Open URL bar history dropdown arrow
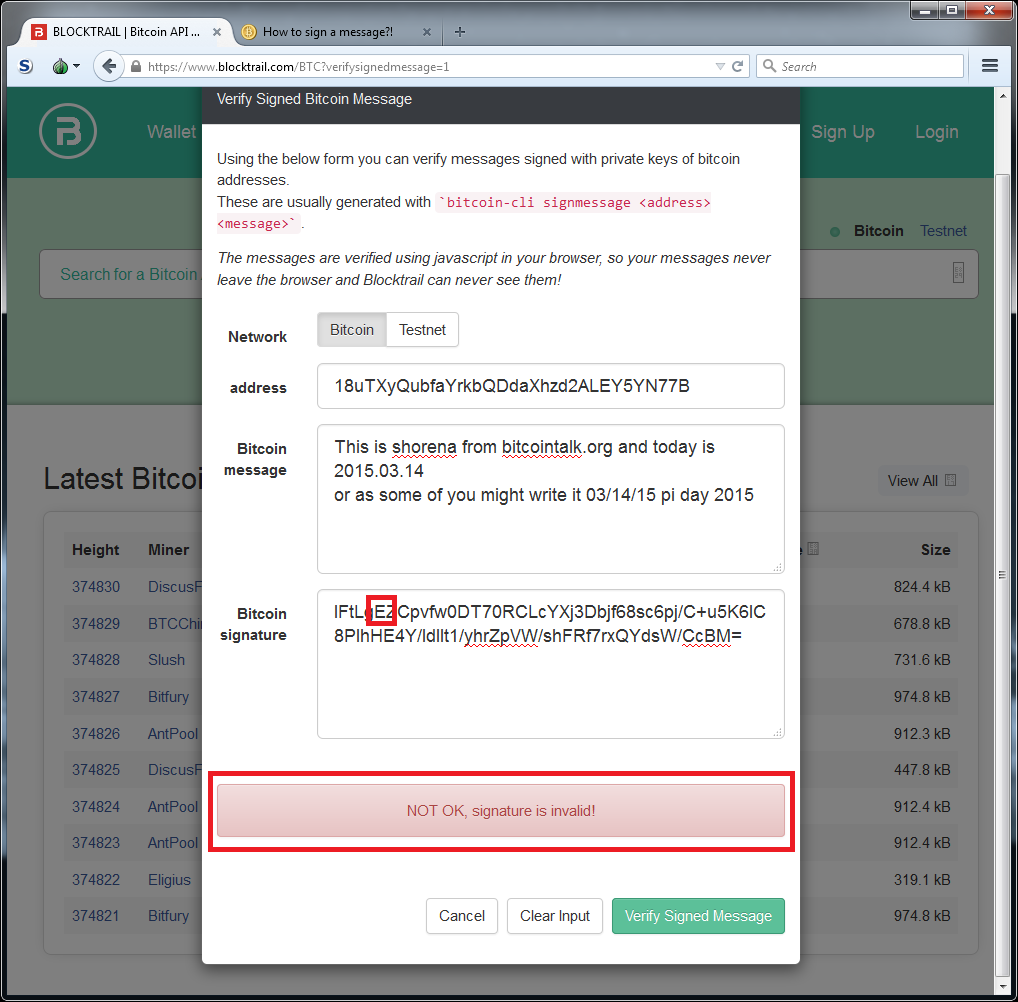This screenshot has width=1018, height=1002. [x=720, y=66]
